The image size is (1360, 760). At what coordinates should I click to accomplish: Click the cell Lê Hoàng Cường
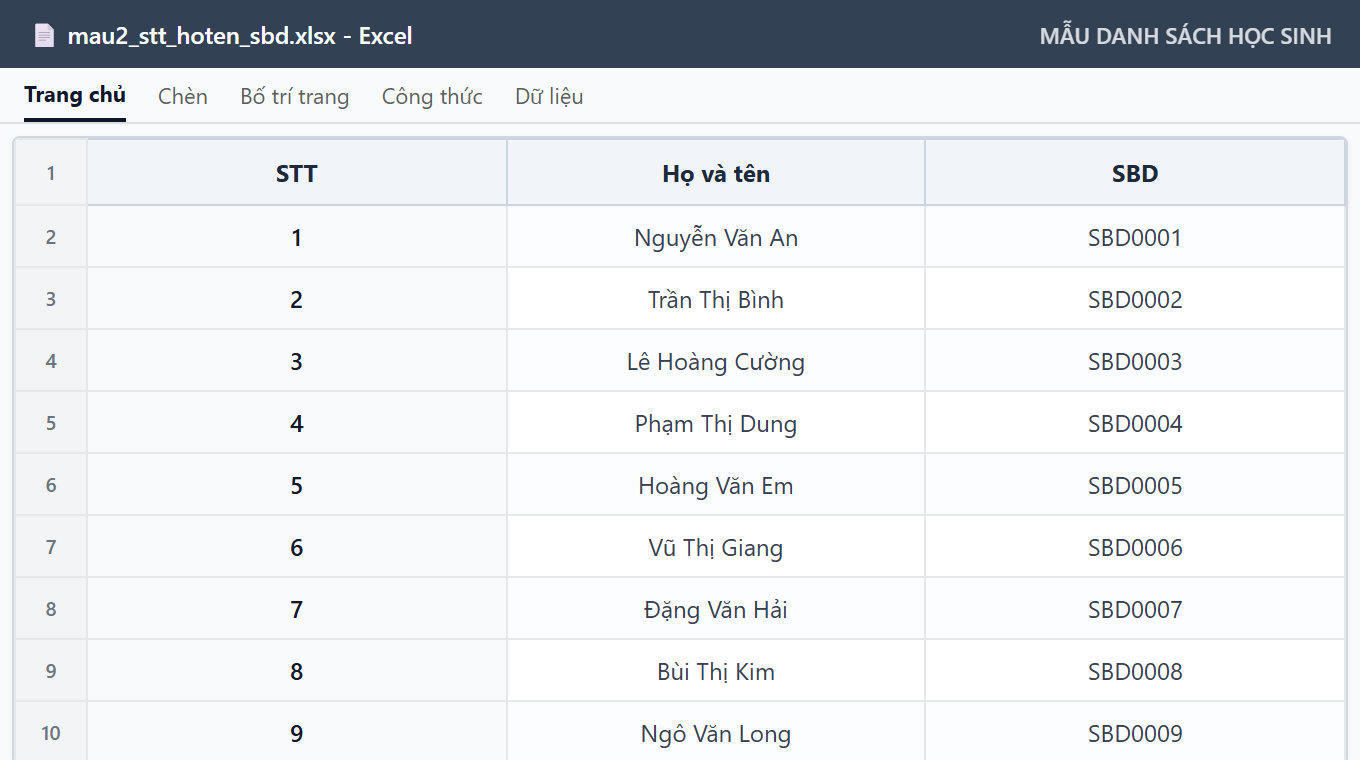[716, 361]
